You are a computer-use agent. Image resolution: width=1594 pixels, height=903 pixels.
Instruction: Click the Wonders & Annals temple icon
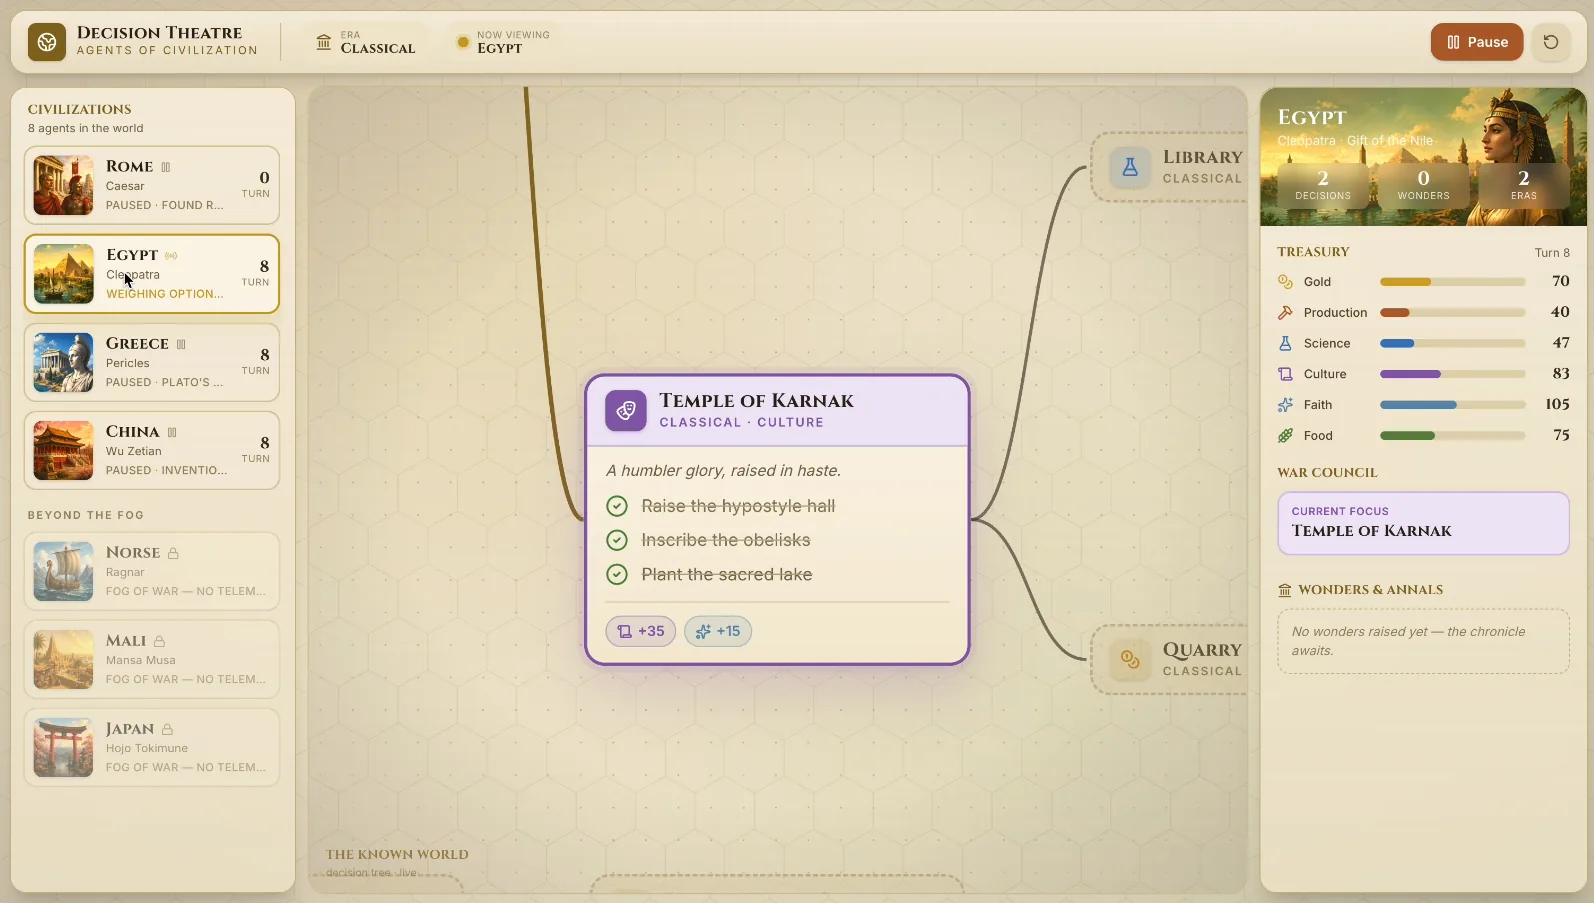[1285, 590]
